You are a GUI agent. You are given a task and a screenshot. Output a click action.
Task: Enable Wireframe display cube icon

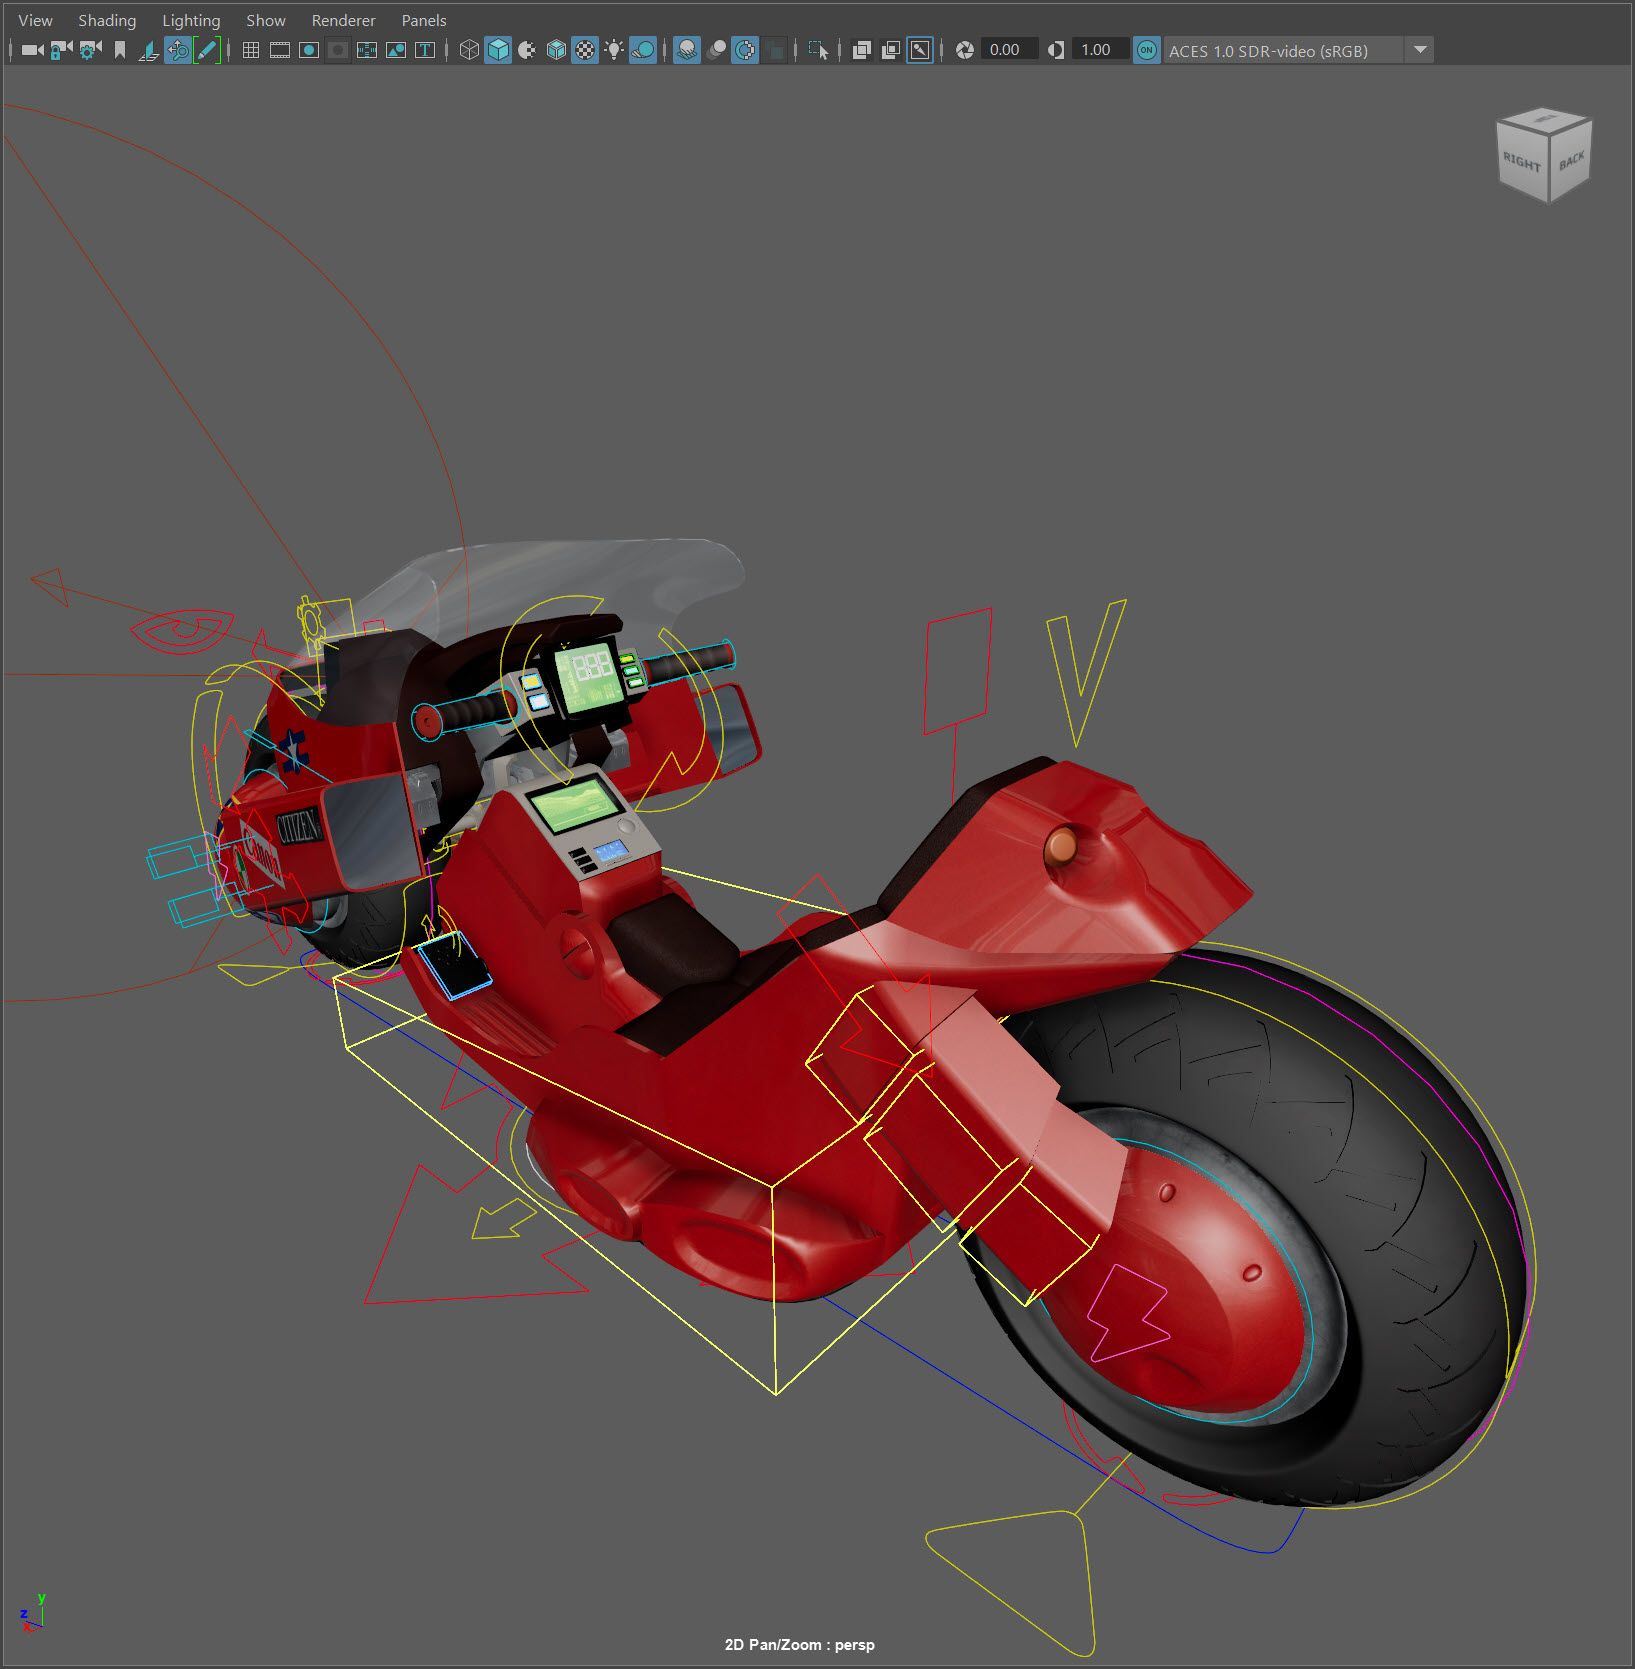(468, 50)
